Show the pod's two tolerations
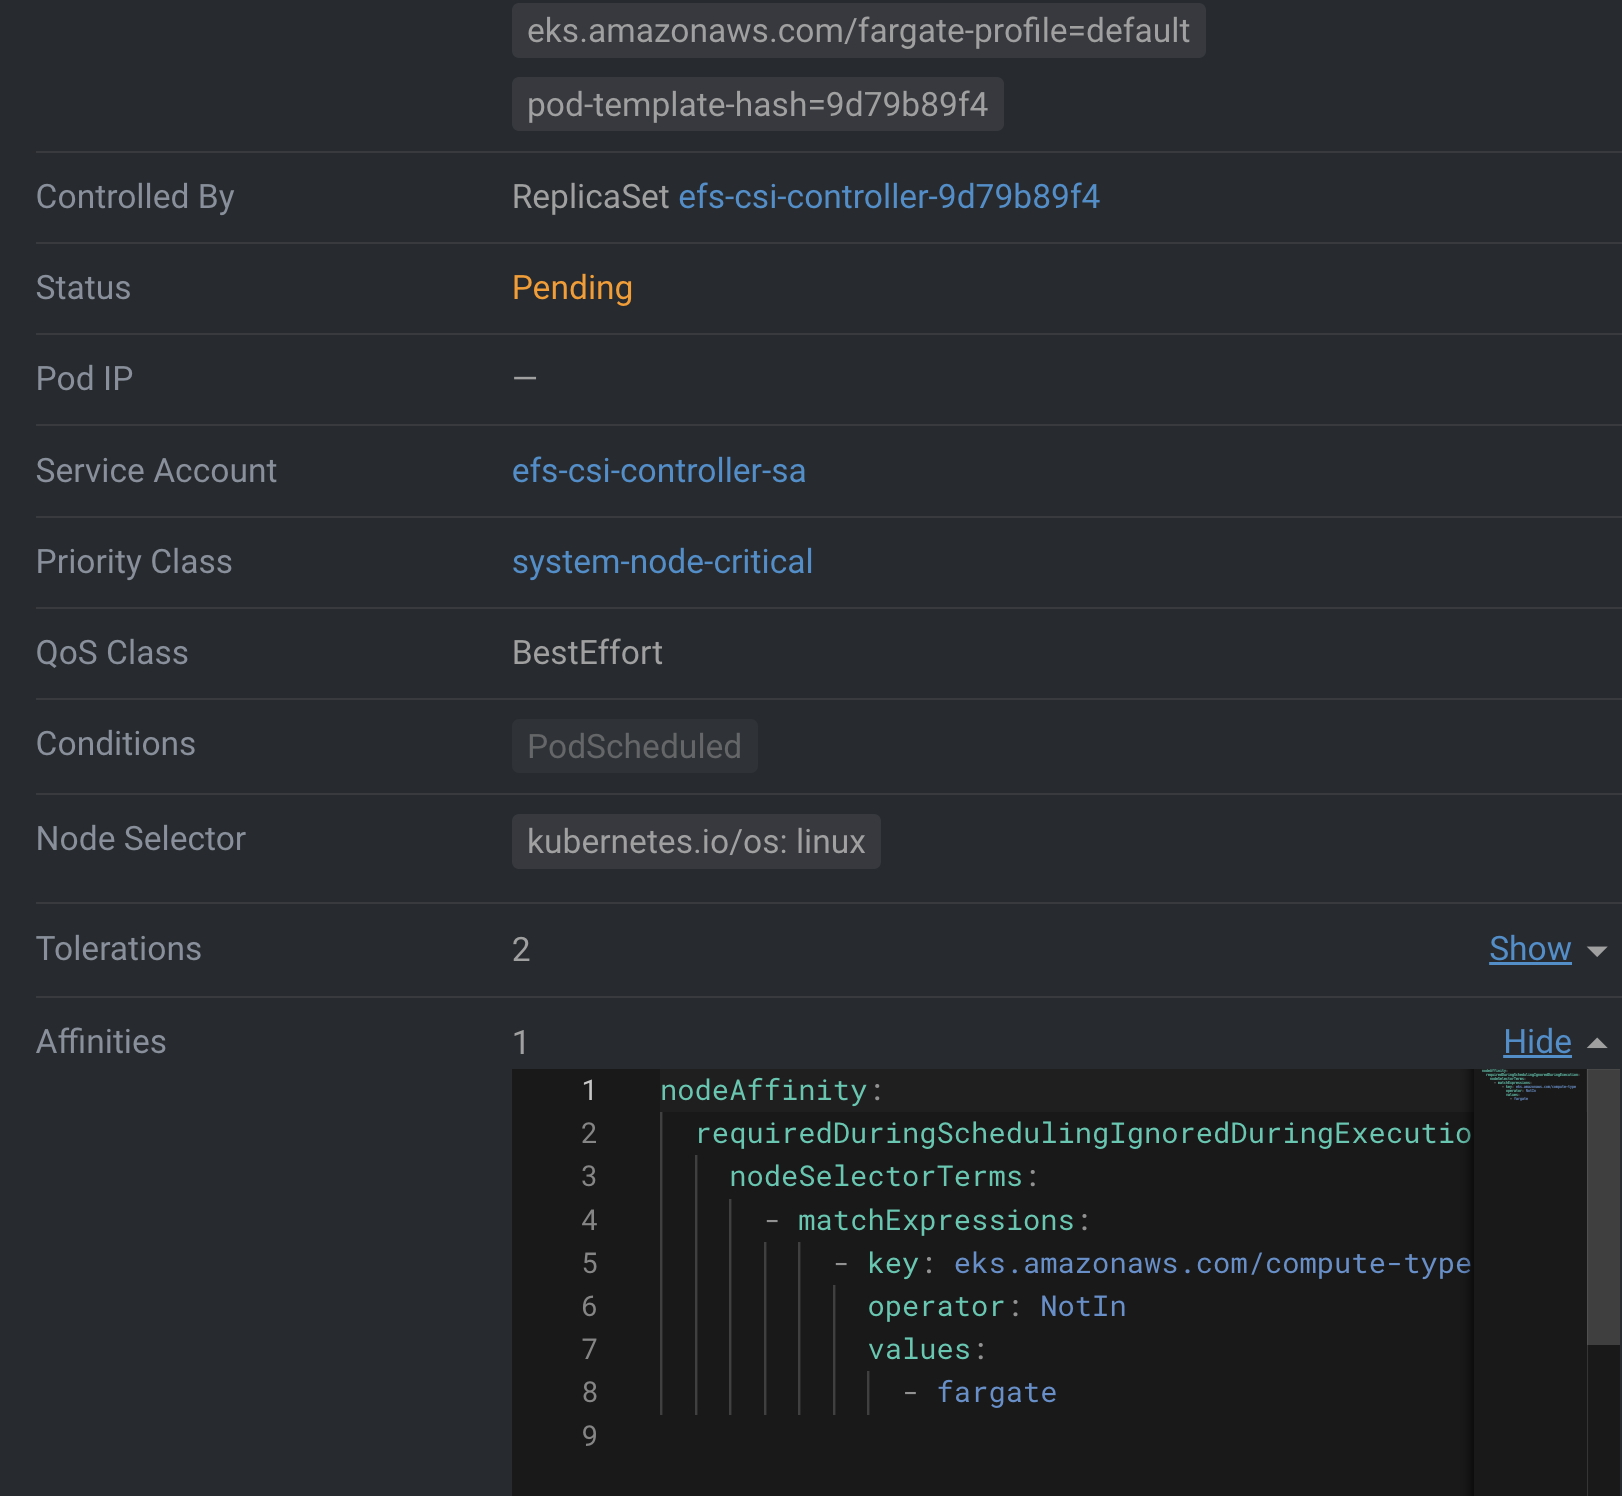 click(x=1529, y=948)
